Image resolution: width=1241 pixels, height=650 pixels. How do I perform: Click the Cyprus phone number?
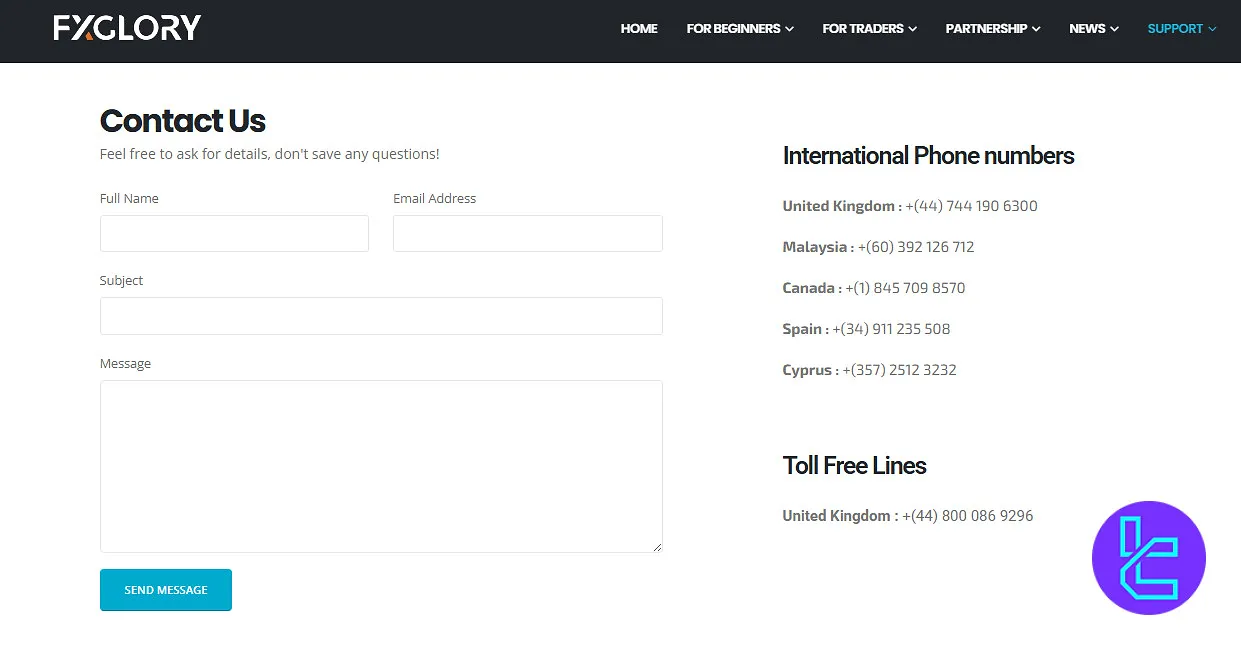899,370
